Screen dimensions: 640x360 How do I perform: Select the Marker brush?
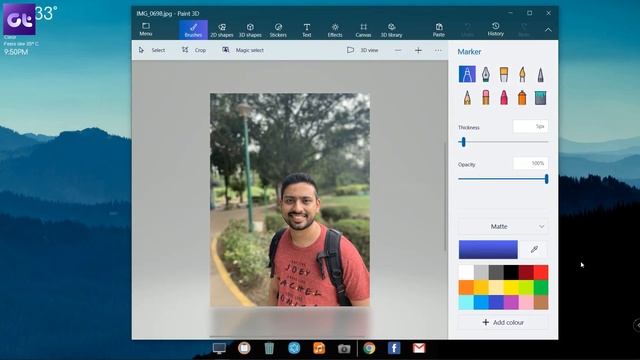pos(467,74)
